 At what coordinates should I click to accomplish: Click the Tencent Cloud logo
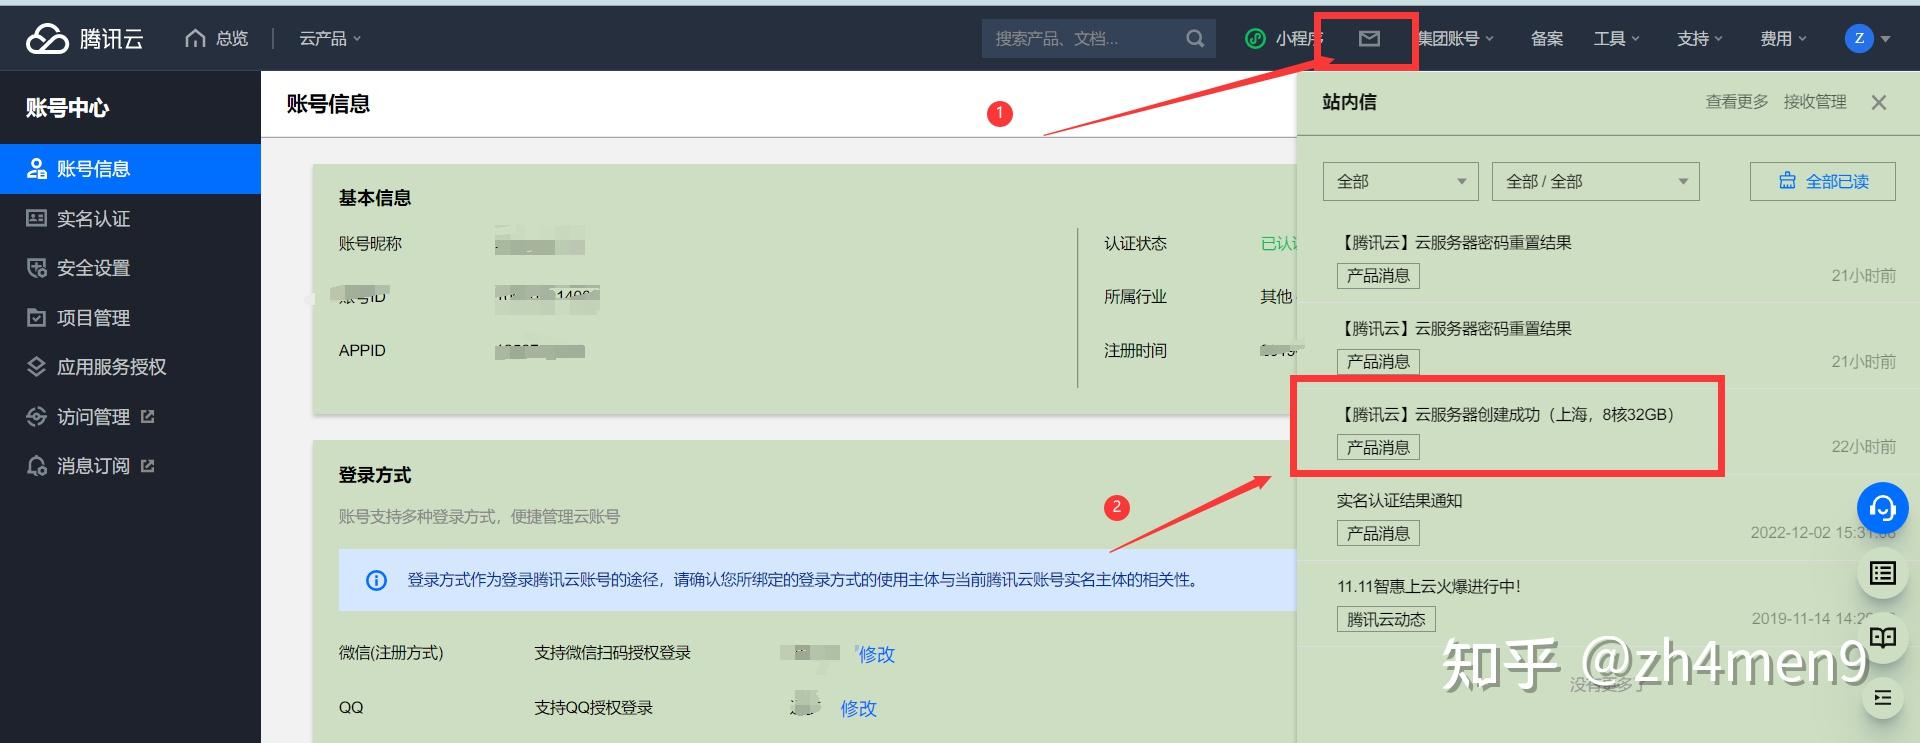85,38
